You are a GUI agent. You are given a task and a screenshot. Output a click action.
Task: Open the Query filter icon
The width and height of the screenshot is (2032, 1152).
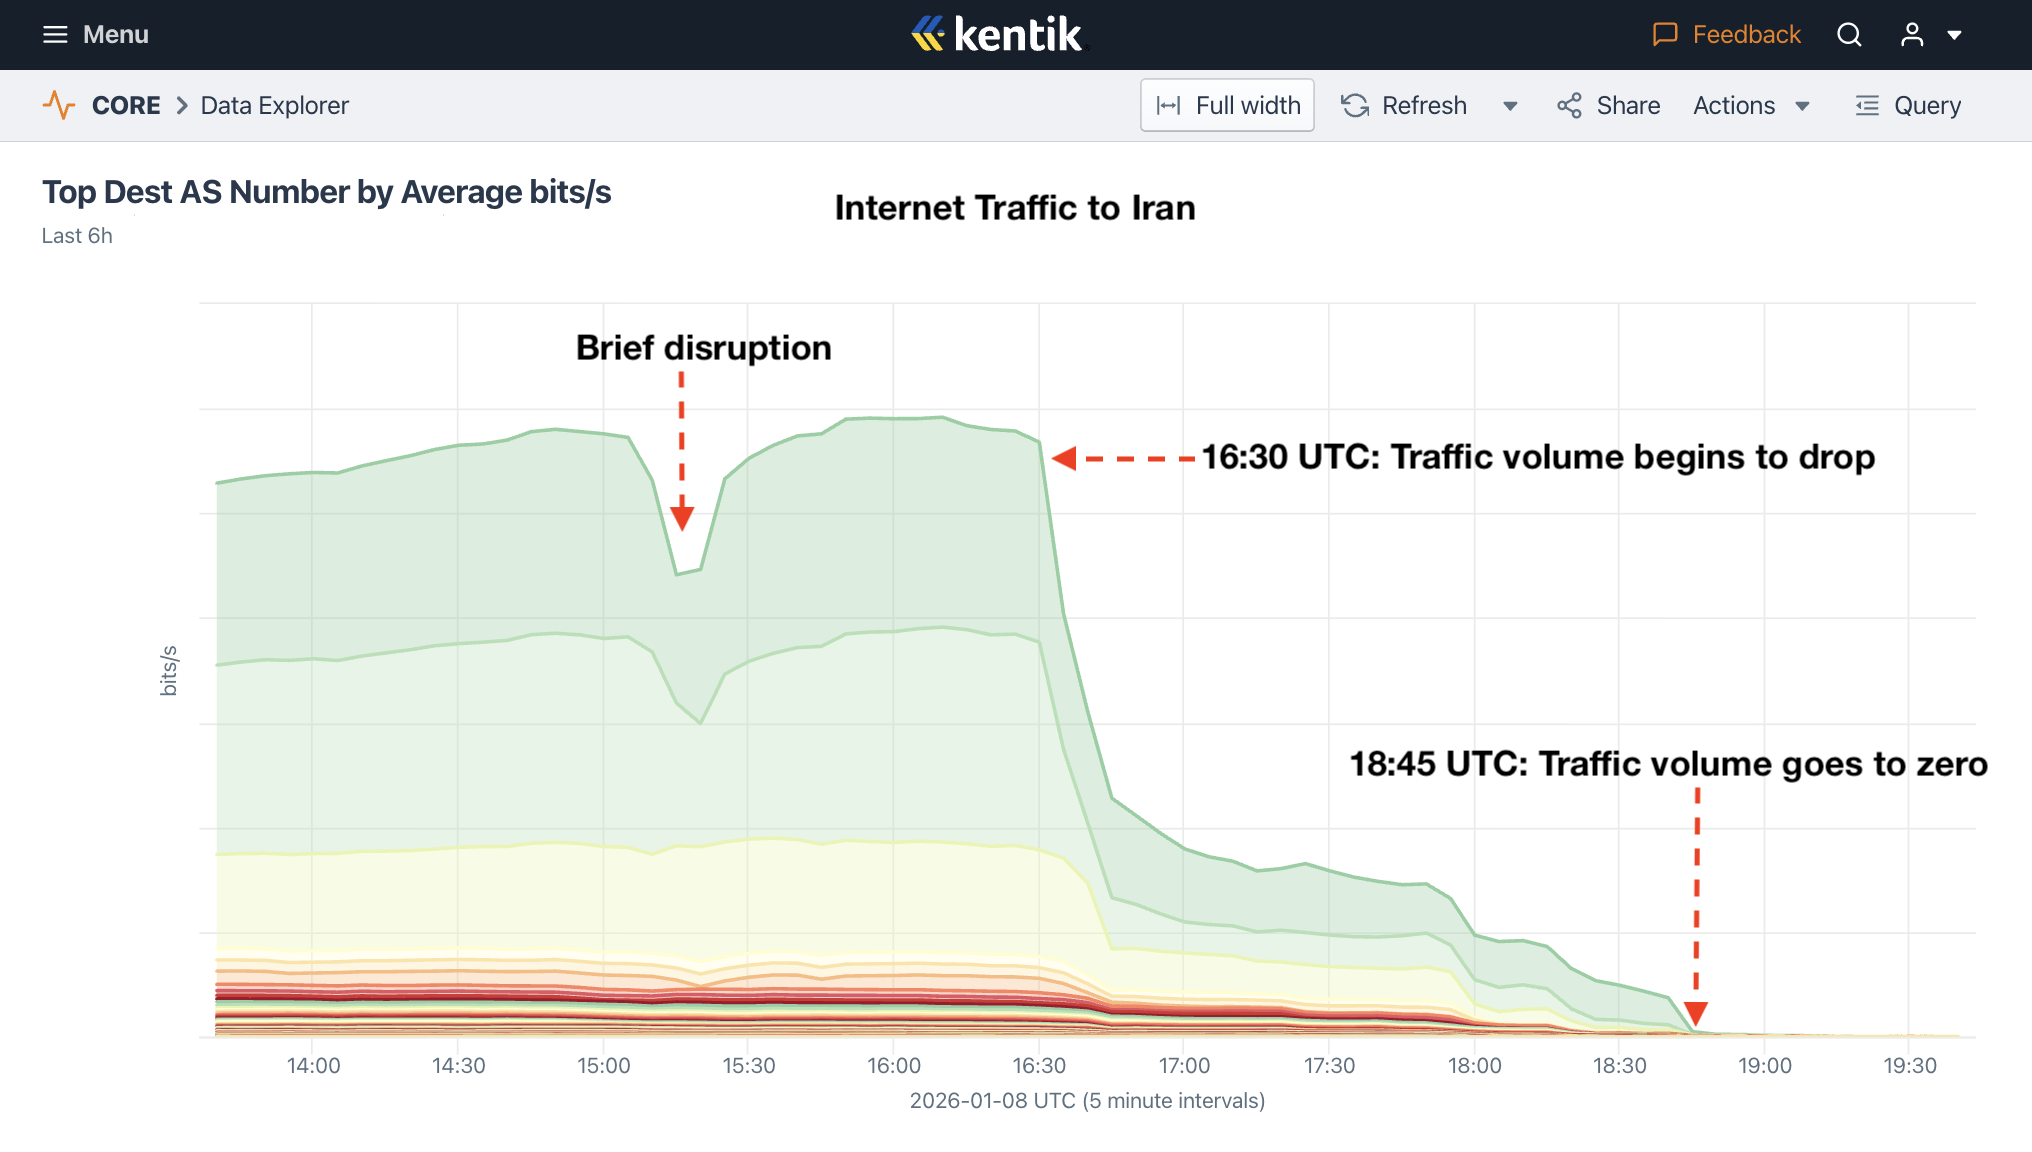click(x=1866, y=105)
